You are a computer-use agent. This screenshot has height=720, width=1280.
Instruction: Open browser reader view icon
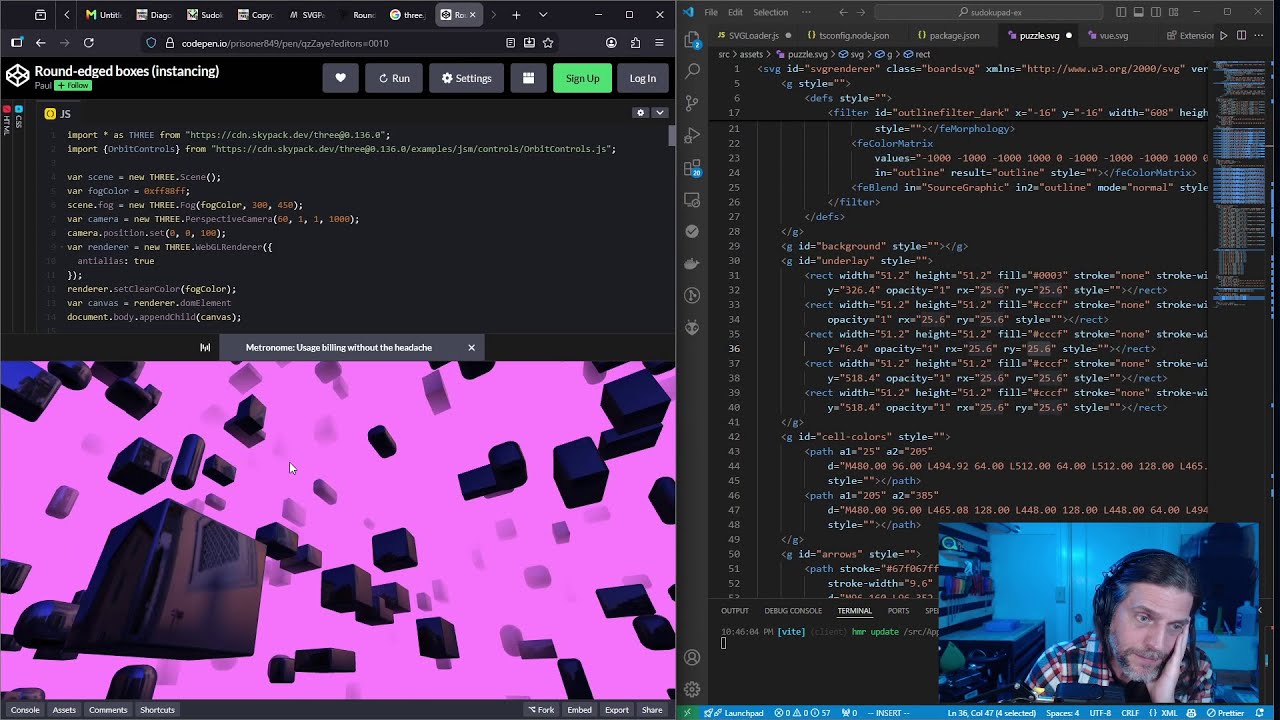[511, 43]
